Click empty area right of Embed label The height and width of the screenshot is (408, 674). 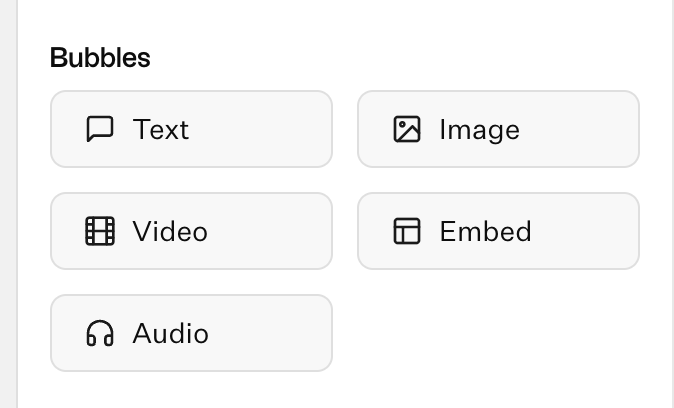(x=585, y=231)
